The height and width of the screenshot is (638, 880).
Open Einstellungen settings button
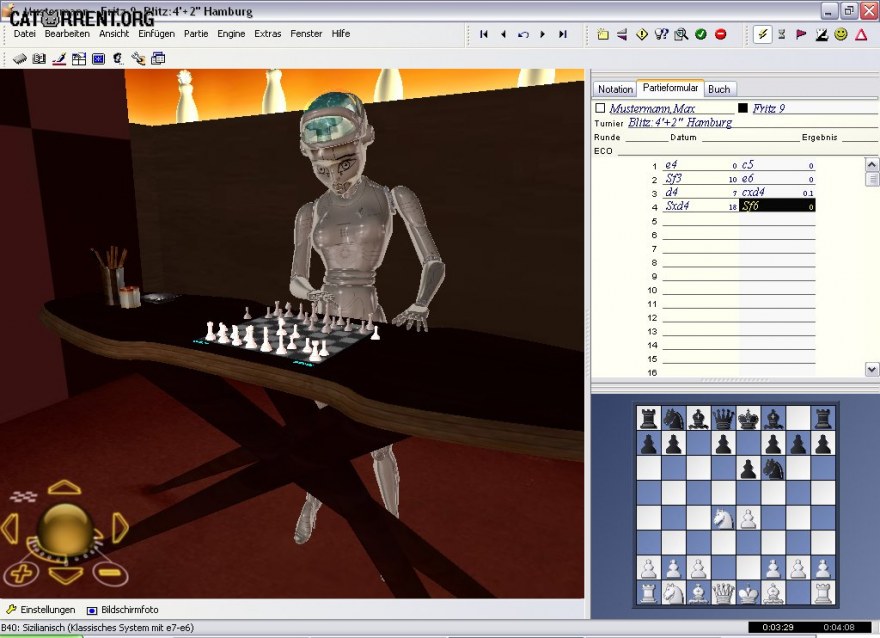40,610
